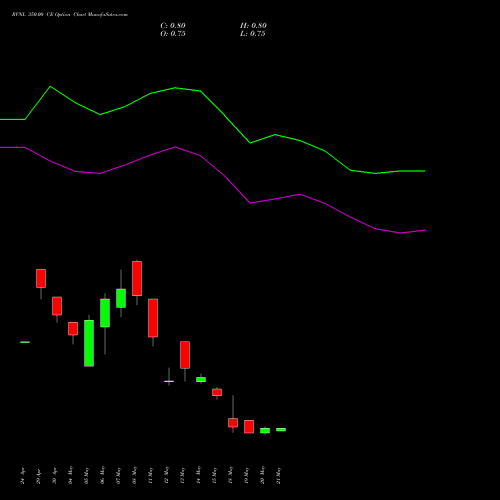This screenshot has width=500, height=500.
Task: Click the tall red candlestick above 08 May
Action: pos(137,278)
